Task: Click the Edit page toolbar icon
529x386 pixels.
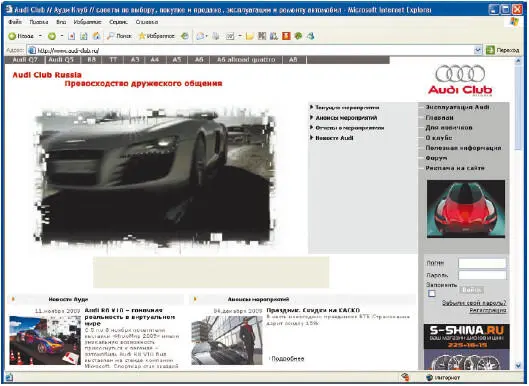Action: (x=230, y=36)
